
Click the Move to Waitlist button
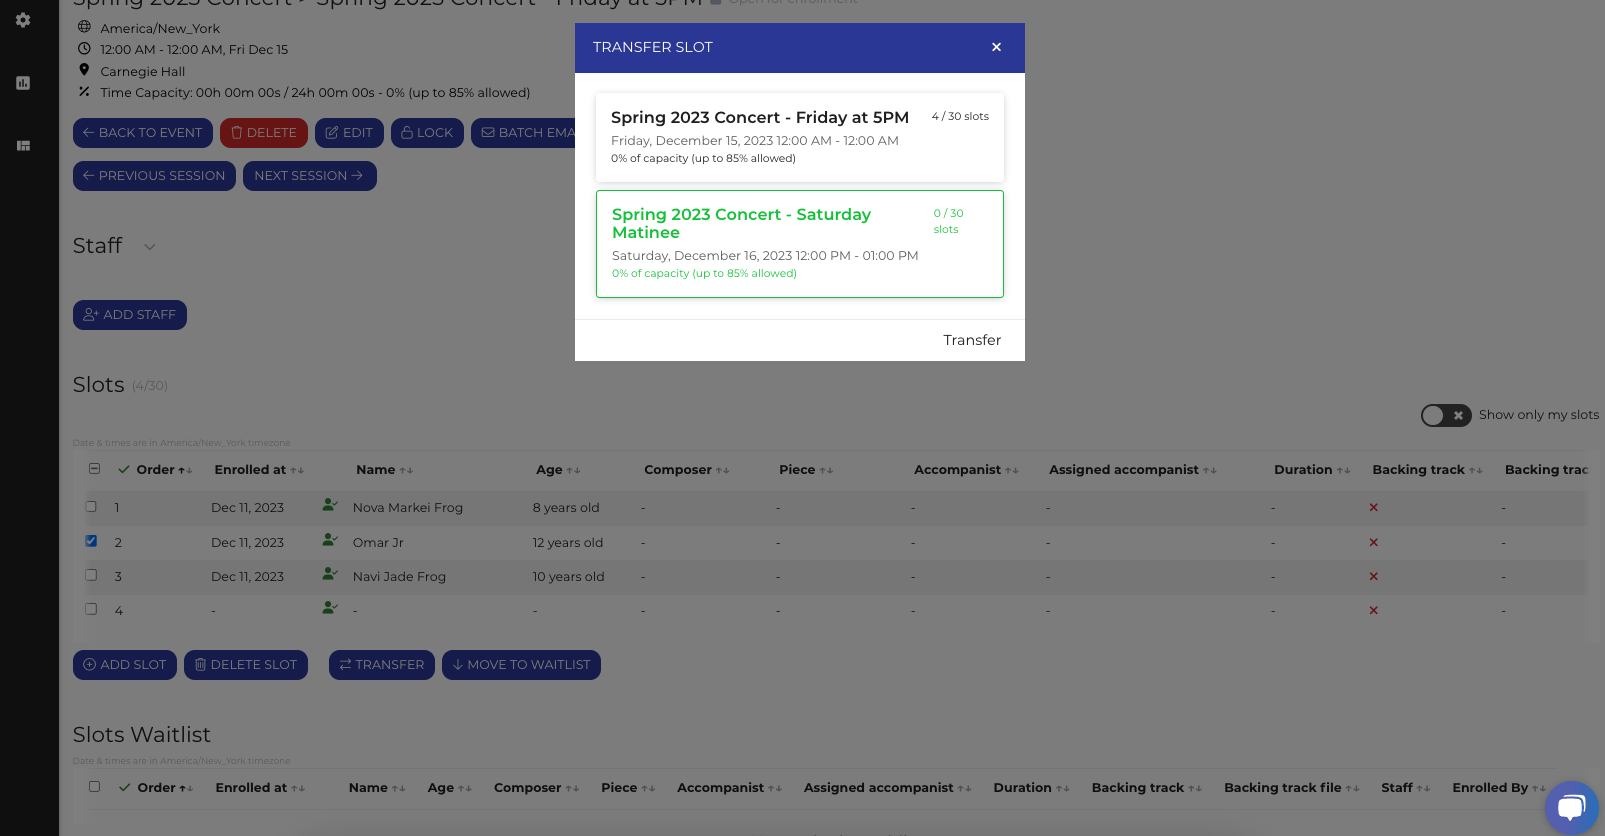(x=521, y=665)
